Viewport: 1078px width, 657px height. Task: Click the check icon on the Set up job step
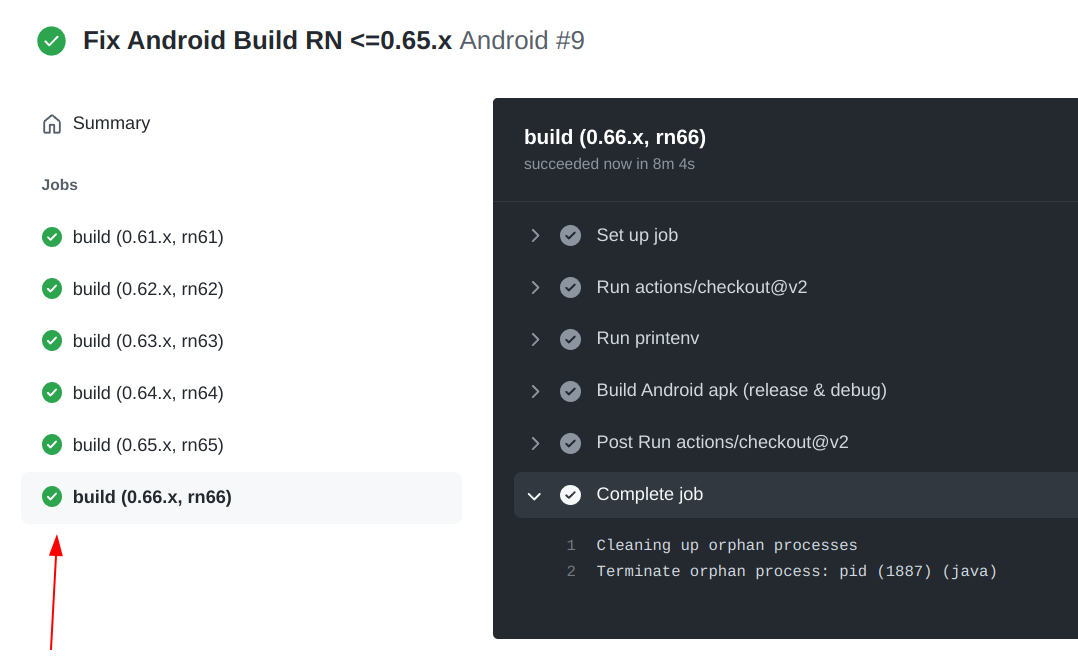pyautogui.click(x=570, y=235)
